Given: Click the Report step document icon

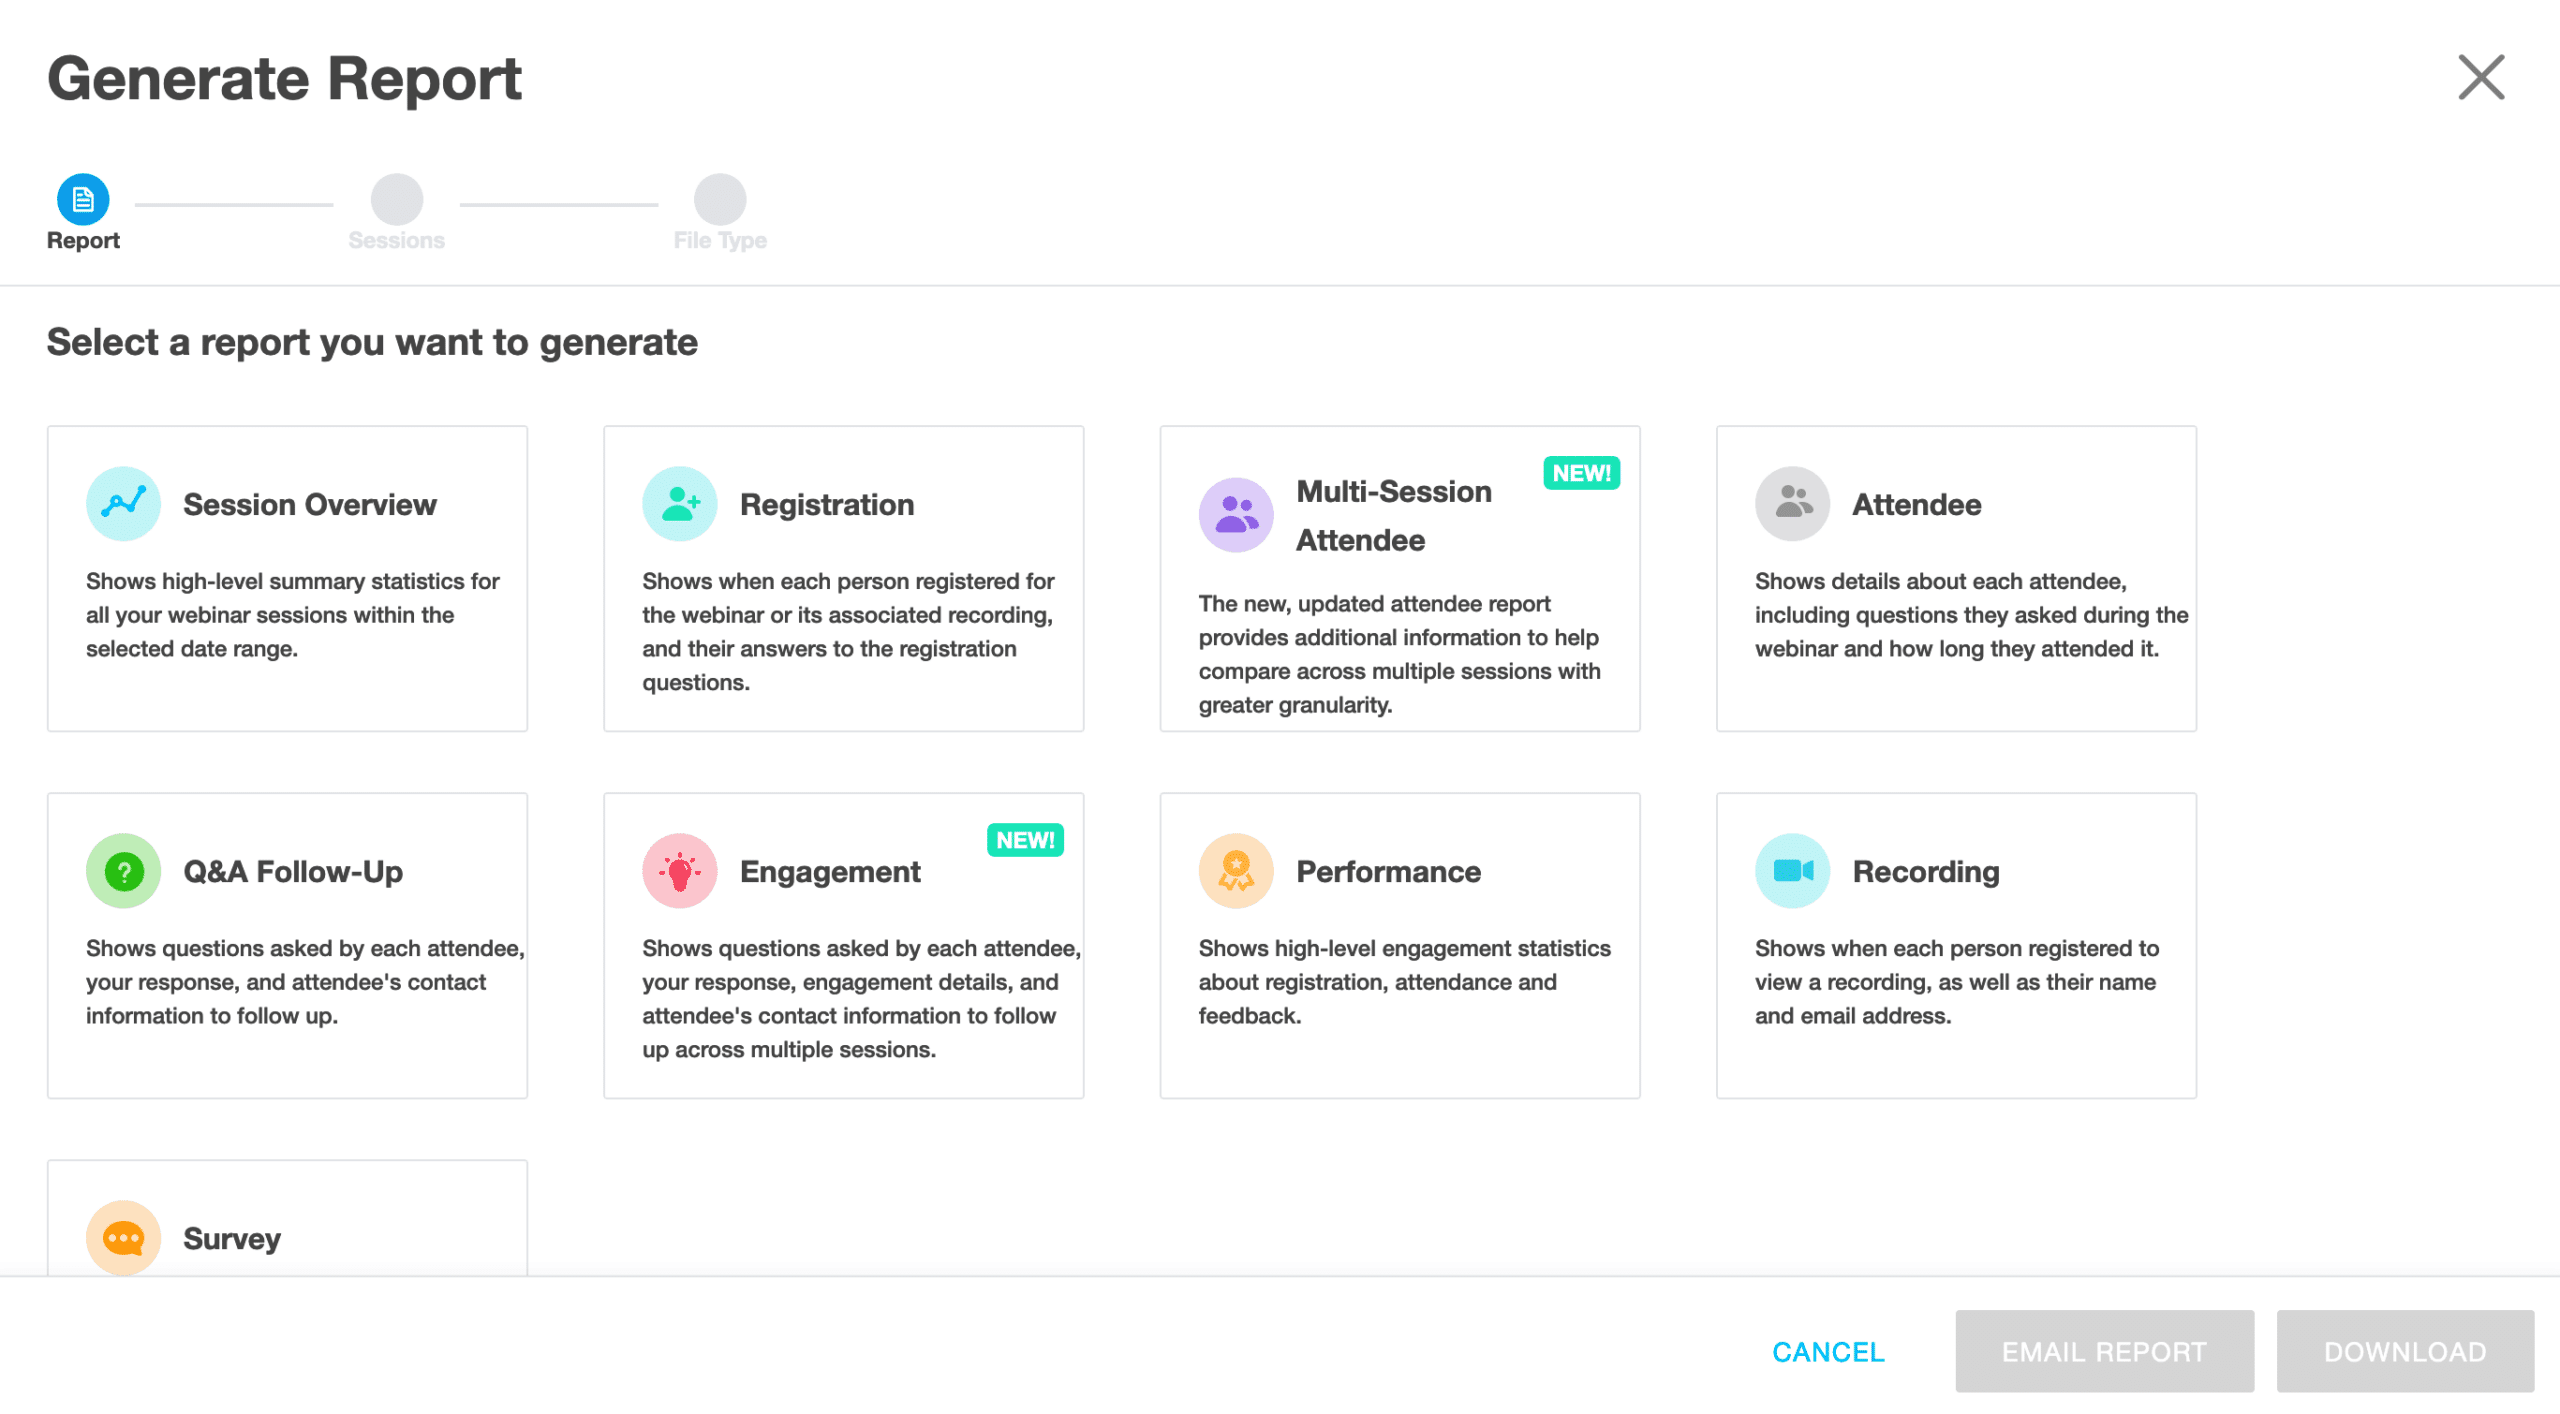Looking at the screenshot, I should [83, 200].
